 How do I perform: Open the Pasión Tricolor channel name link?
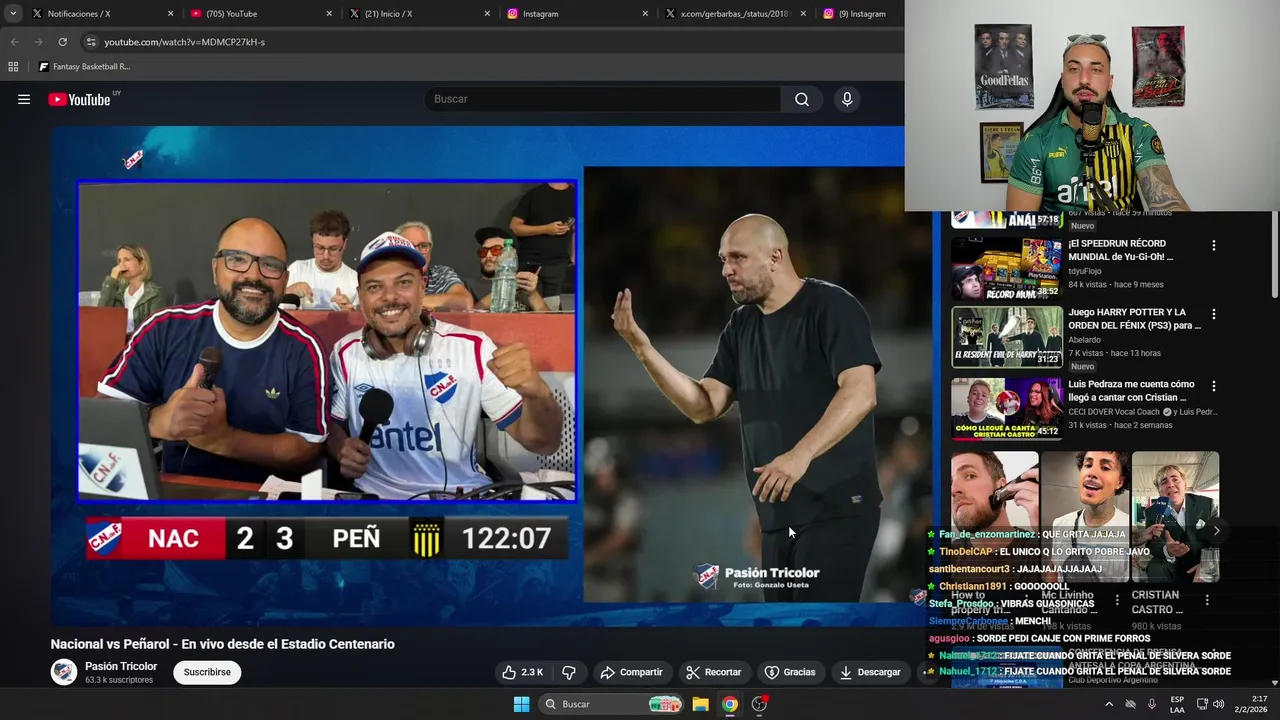(121, 666)
